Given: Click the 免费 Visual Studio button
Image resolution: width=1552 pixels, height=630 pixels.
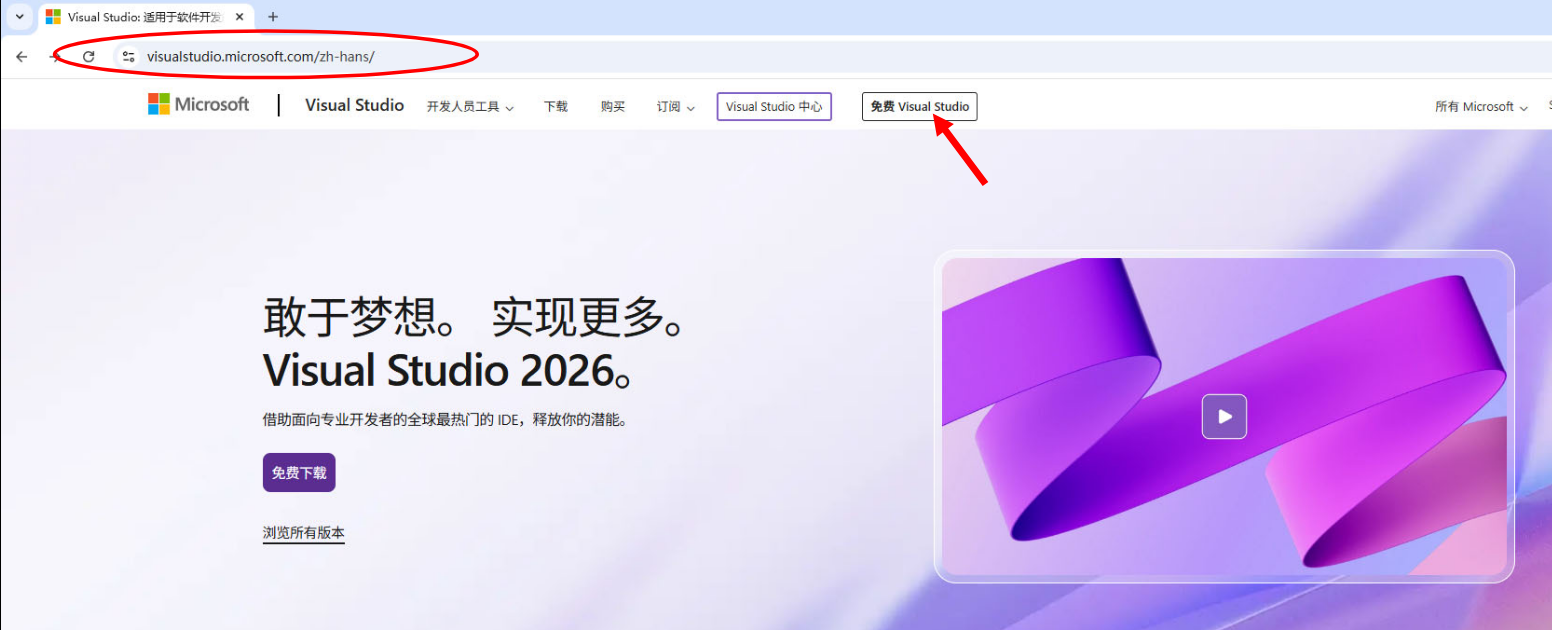Looking at the screenshot, I should point(919,107).
